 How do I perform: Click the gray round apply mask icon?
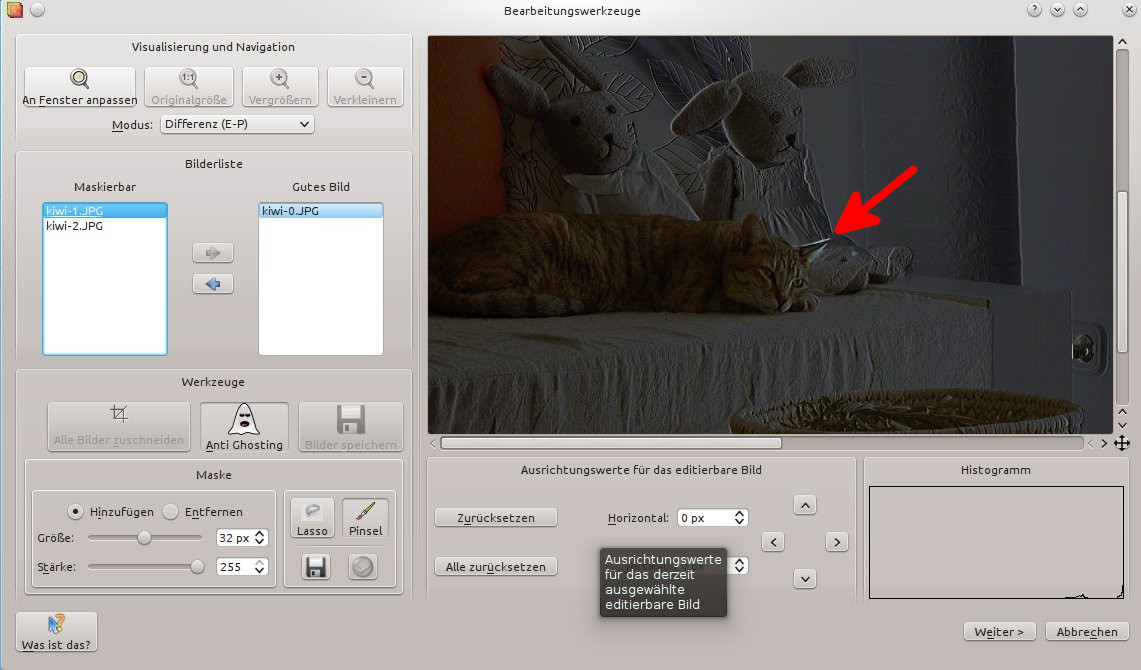(362, 567)
